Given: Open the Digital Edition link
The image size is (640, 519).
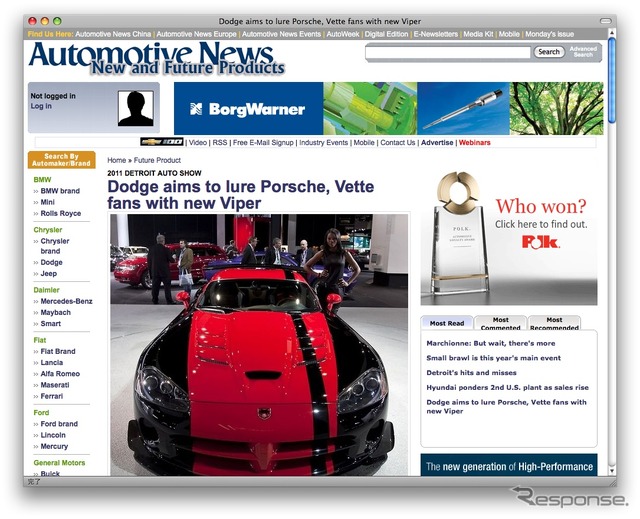Looking at the screenshot, I should [x=386, y=34].
